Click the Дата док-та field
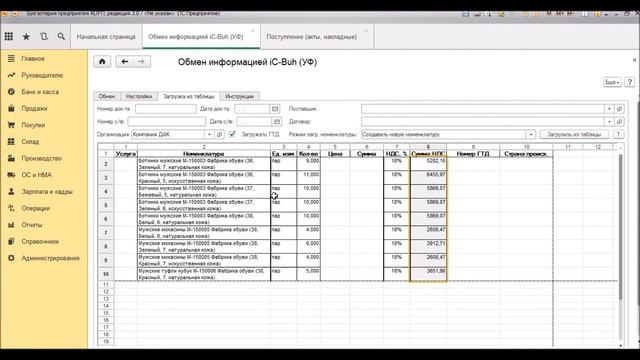This screenshot has height=360, width=640. [x=252, y=109]
